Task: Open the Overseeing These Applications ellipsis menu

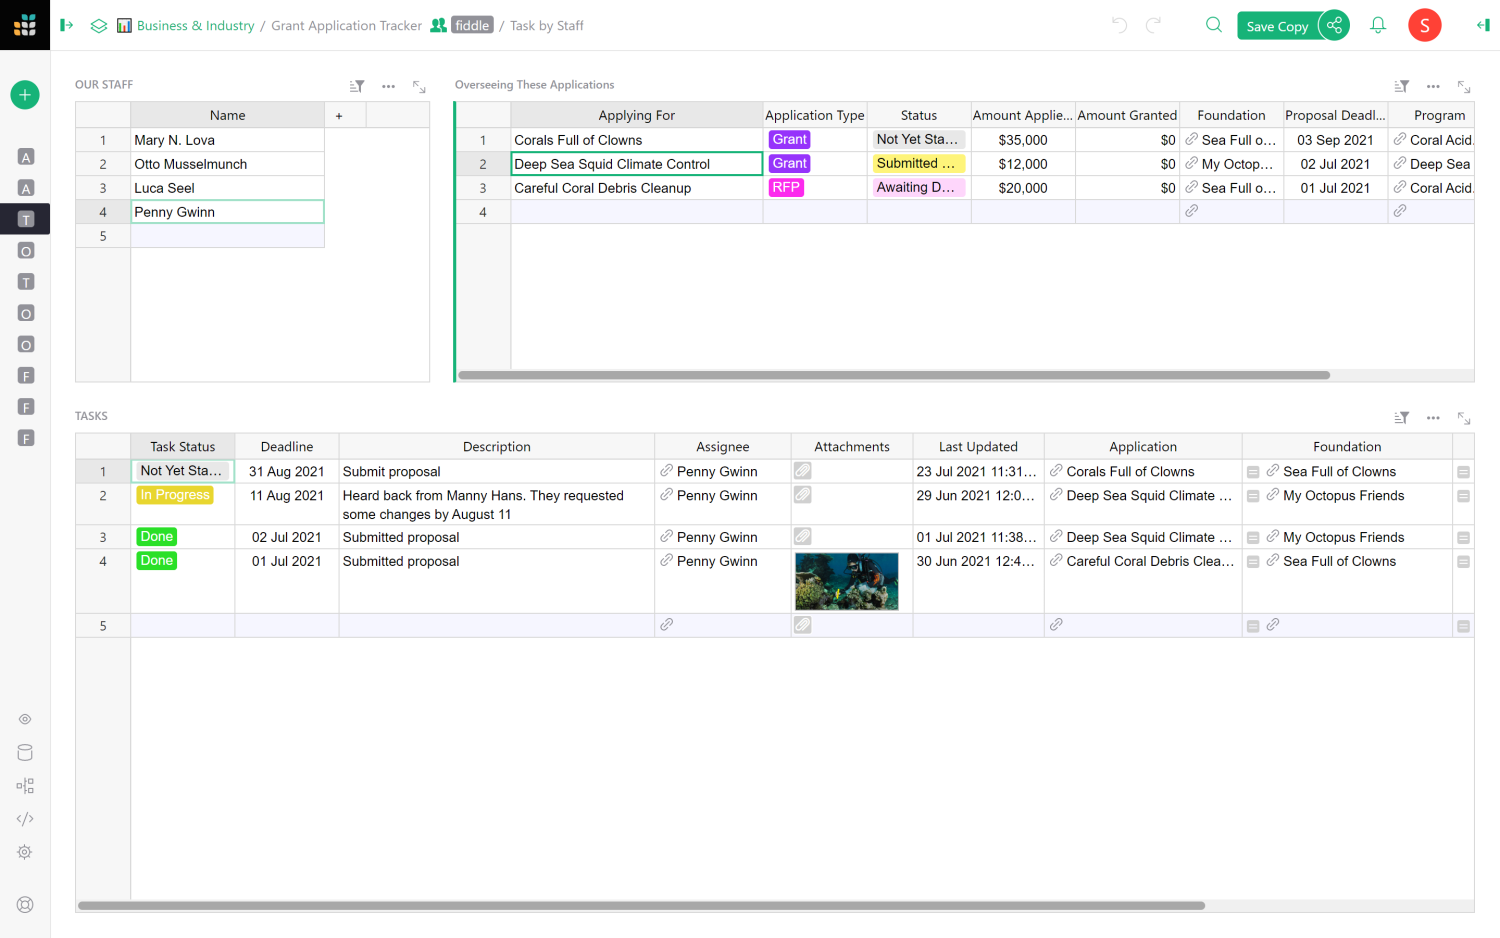Action: [1433, 87]
